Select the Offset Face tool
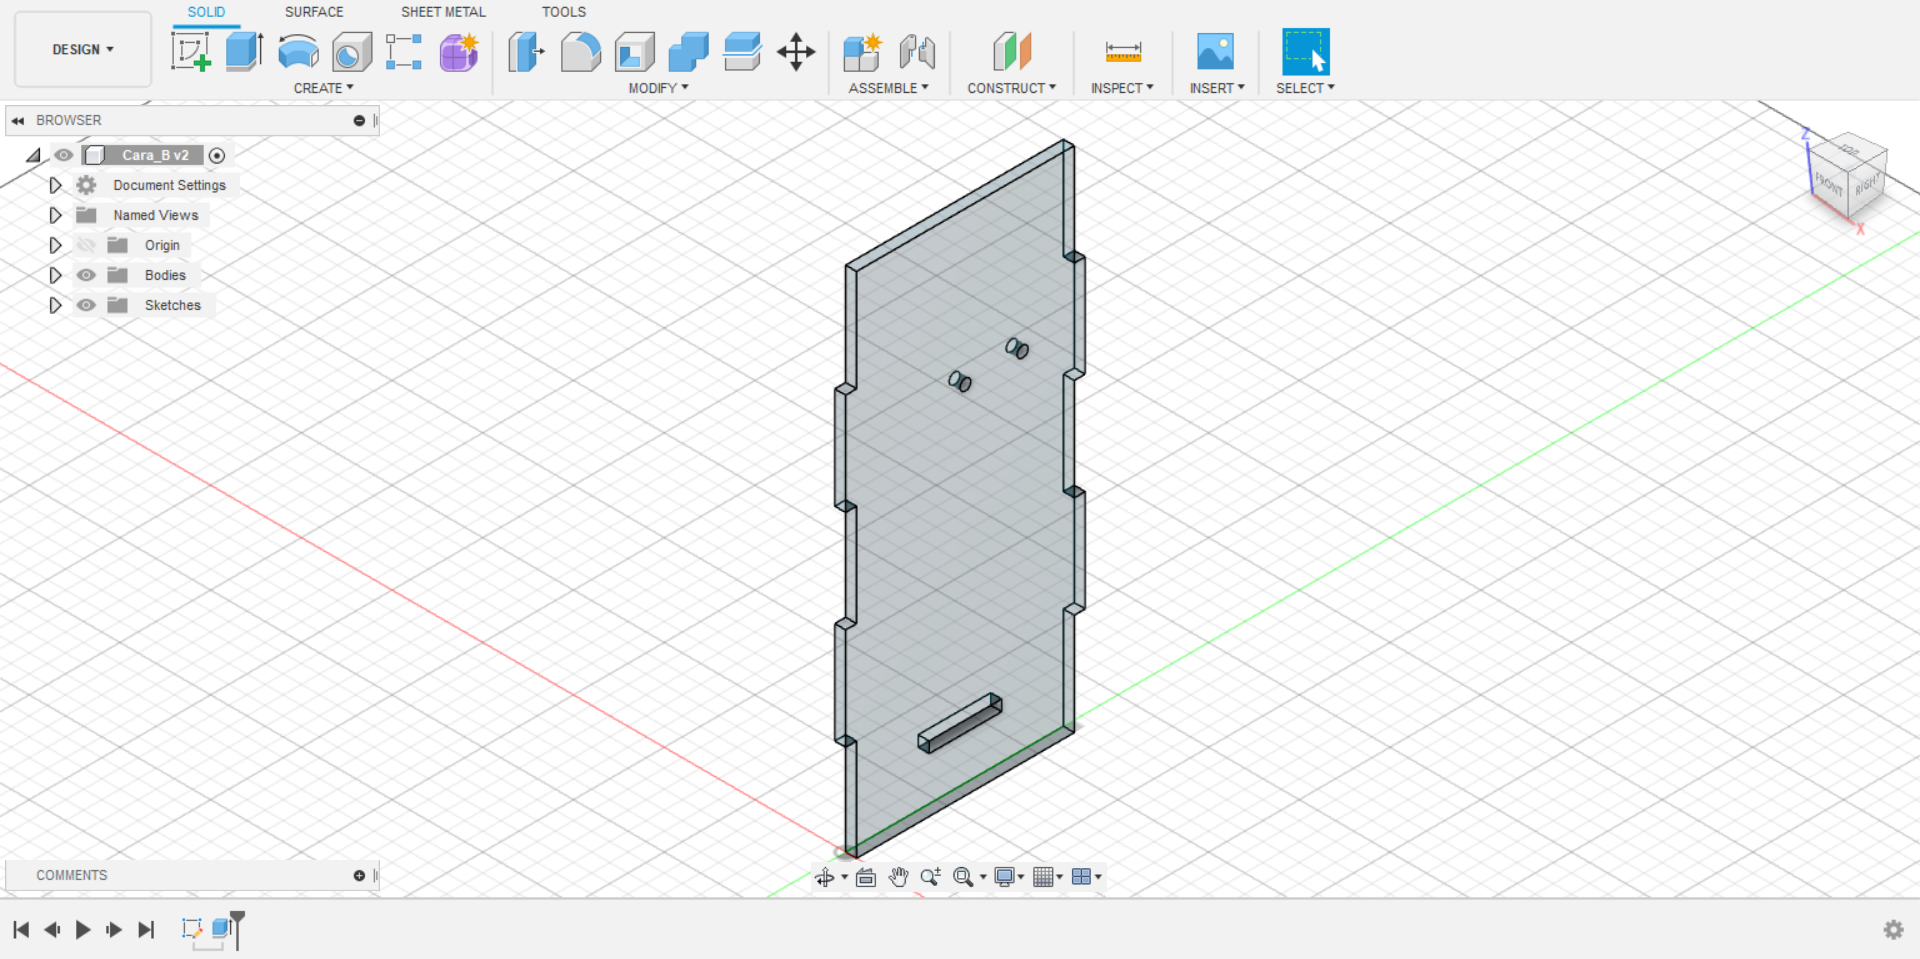1920x959 pixels. coord(742,51)
